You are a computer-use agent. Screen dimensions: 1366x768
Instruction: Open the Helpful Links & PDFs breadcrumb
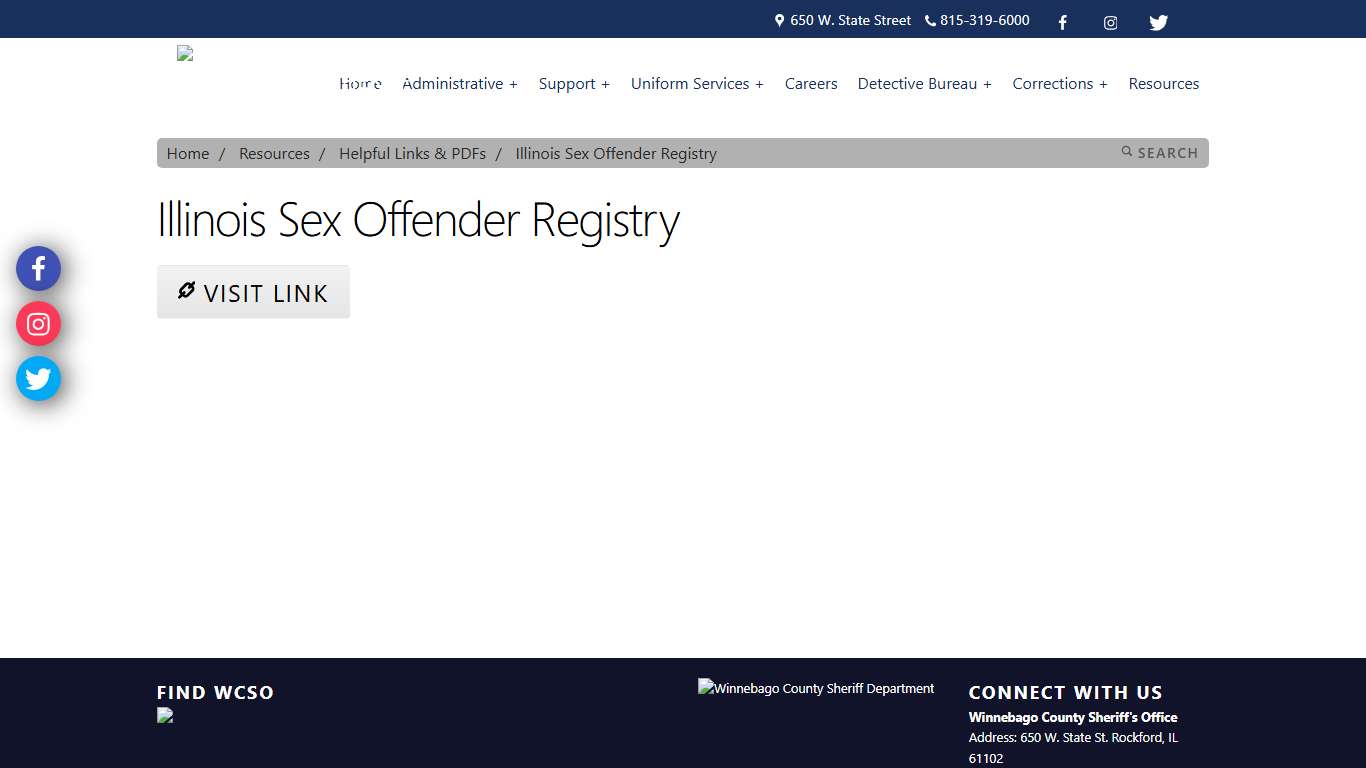tap(412, 153)
